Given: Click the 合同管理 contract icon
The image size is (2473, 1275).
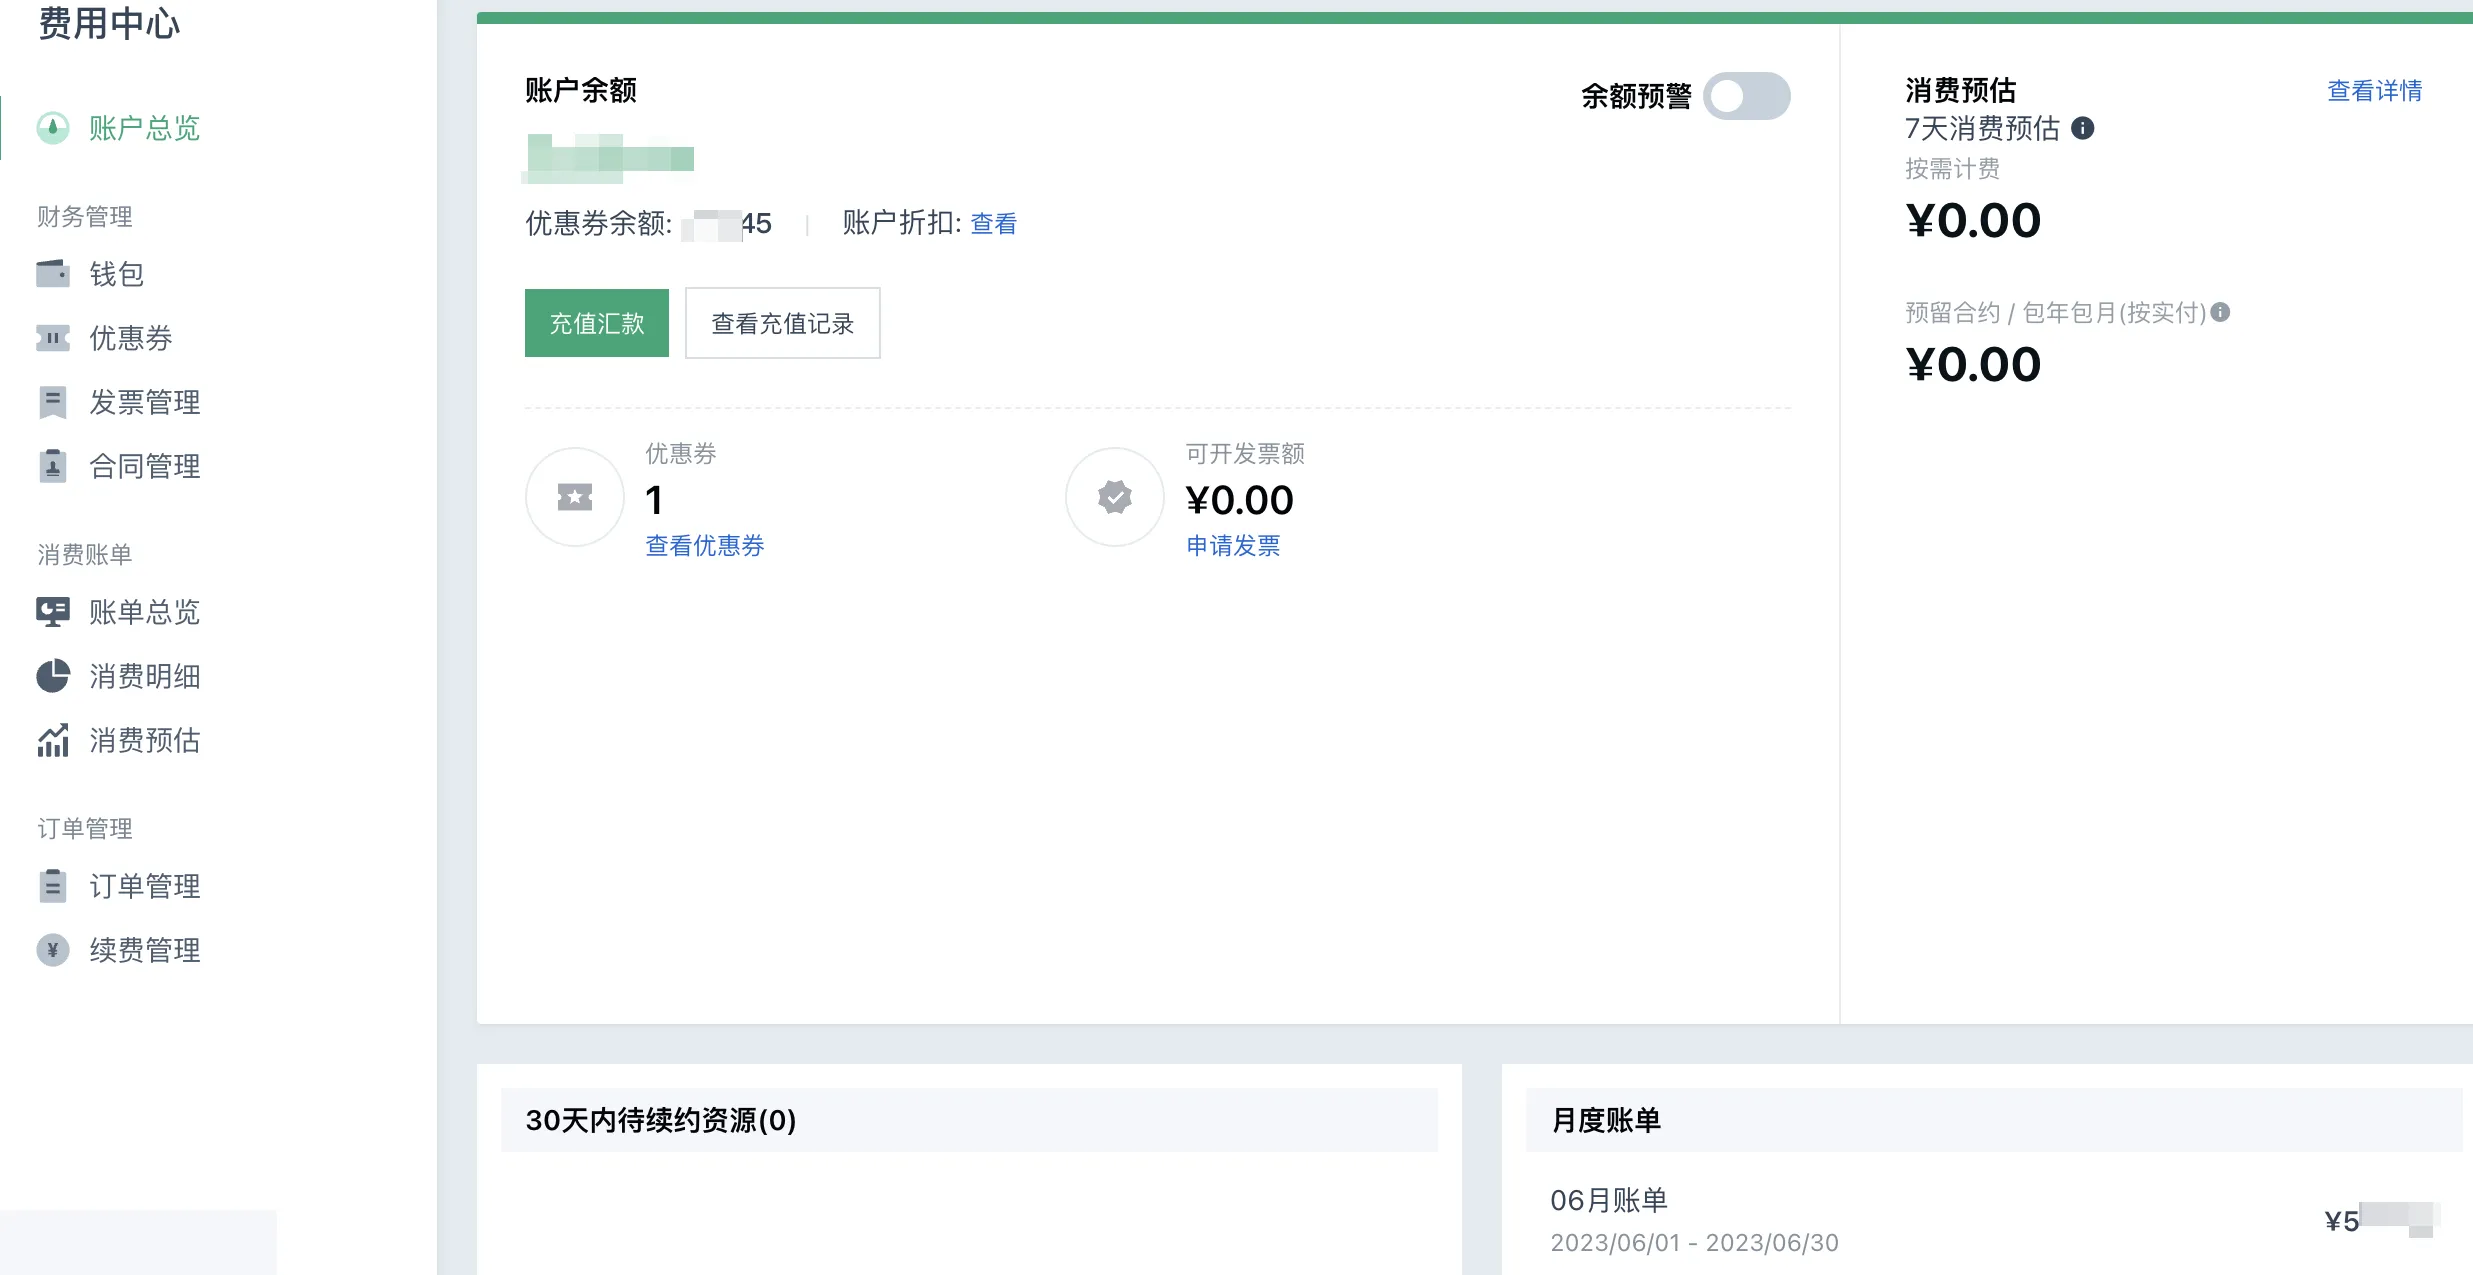Looking at the screenshot, I should click(x=53, y=466).
